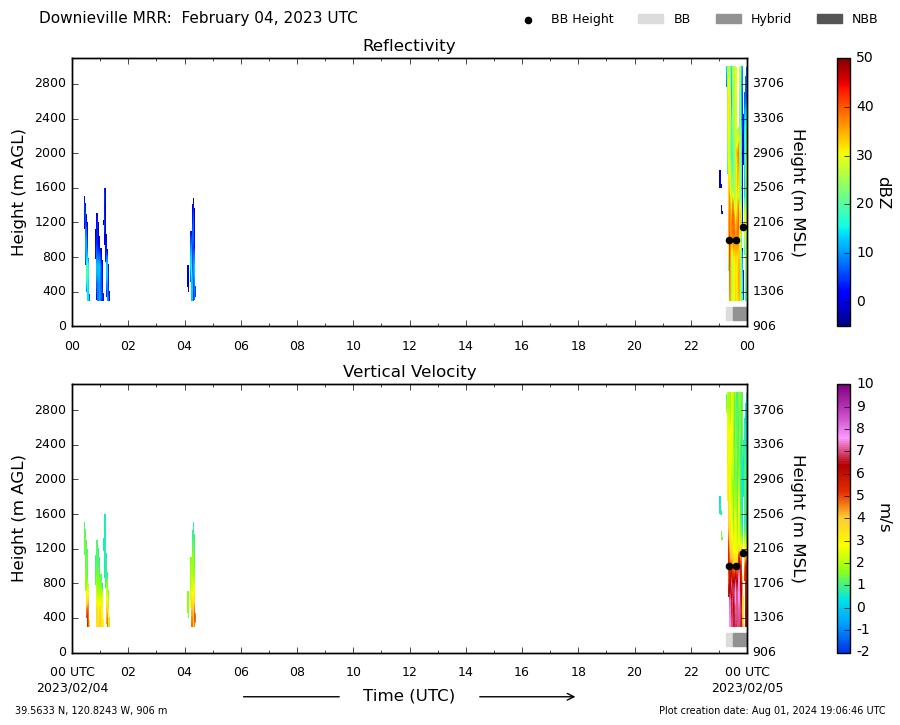Click the 'Plot creation date' footer text
This screenshot has width=900, height=725.
[772, 711]
